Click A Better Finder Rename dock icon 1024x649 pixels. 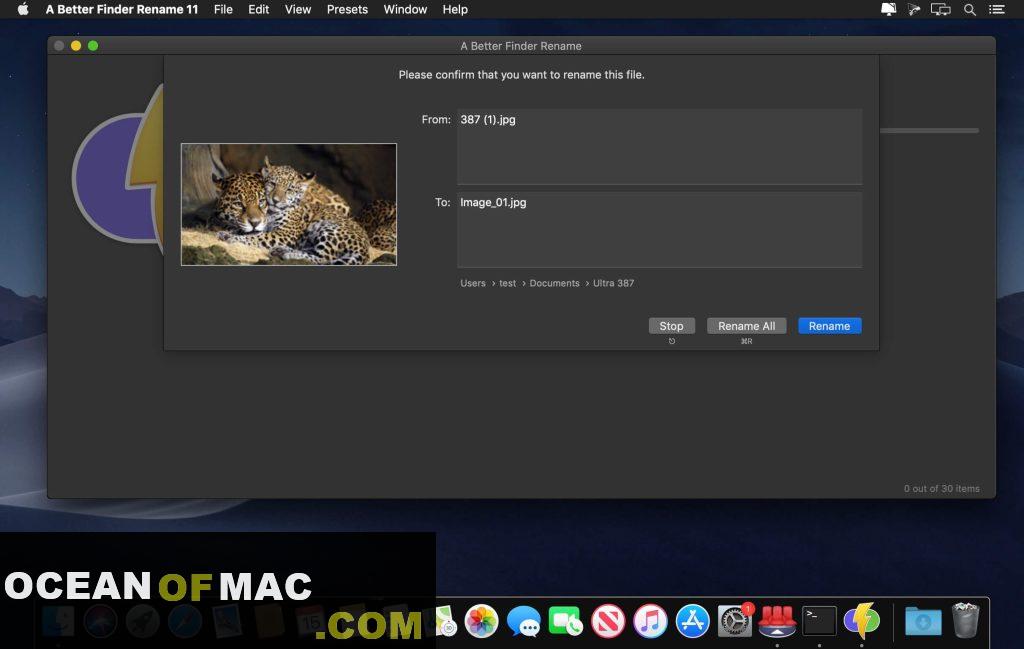coord(861,621)
